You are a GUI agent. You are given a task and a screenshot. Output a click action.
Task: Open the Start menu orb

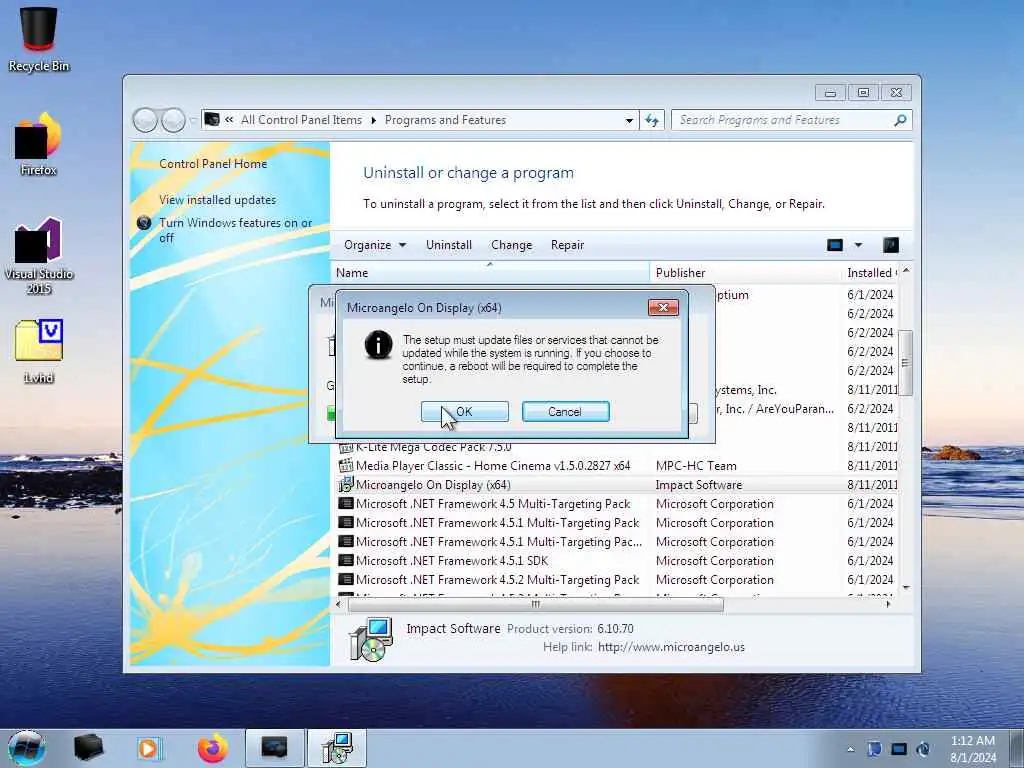pyautogui.click(x=27, y=748)
